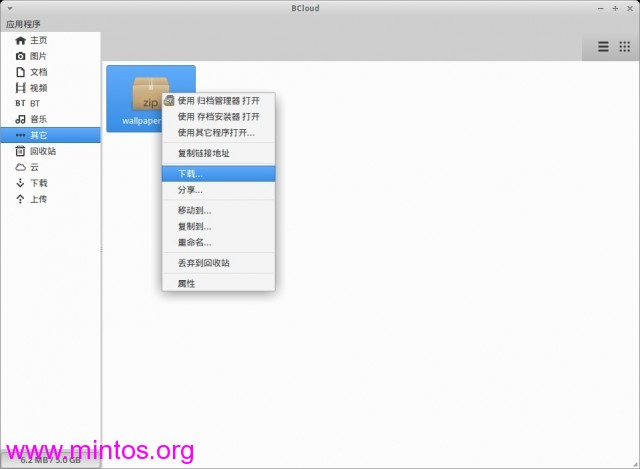
Task: Click the 云 cloud icon in sidebar
Action: [20, 167]
